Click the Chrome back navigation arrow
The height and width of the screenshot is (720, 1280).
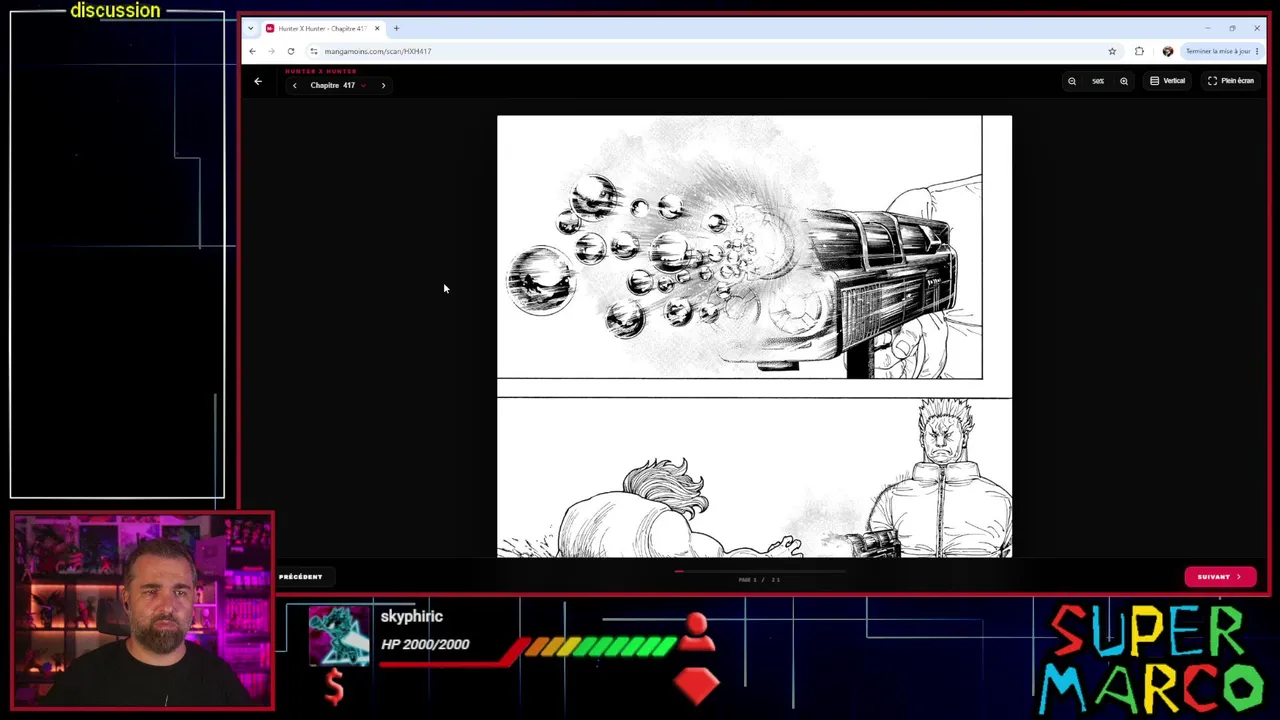252,51
